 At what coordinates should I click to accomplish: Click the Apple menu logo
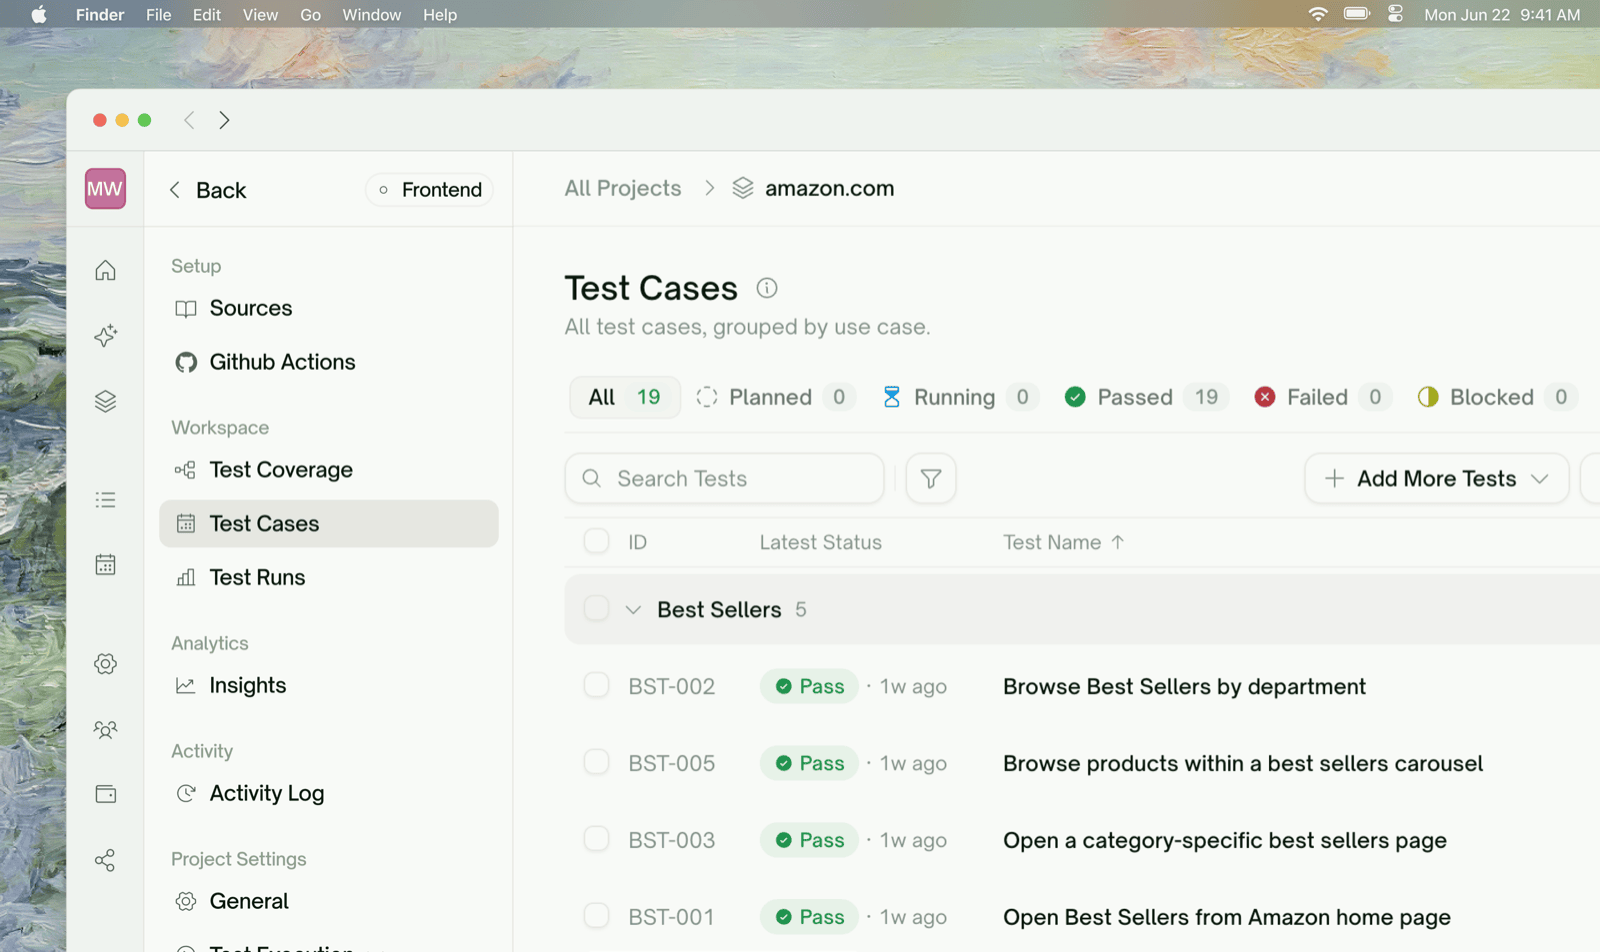(38, 14)
